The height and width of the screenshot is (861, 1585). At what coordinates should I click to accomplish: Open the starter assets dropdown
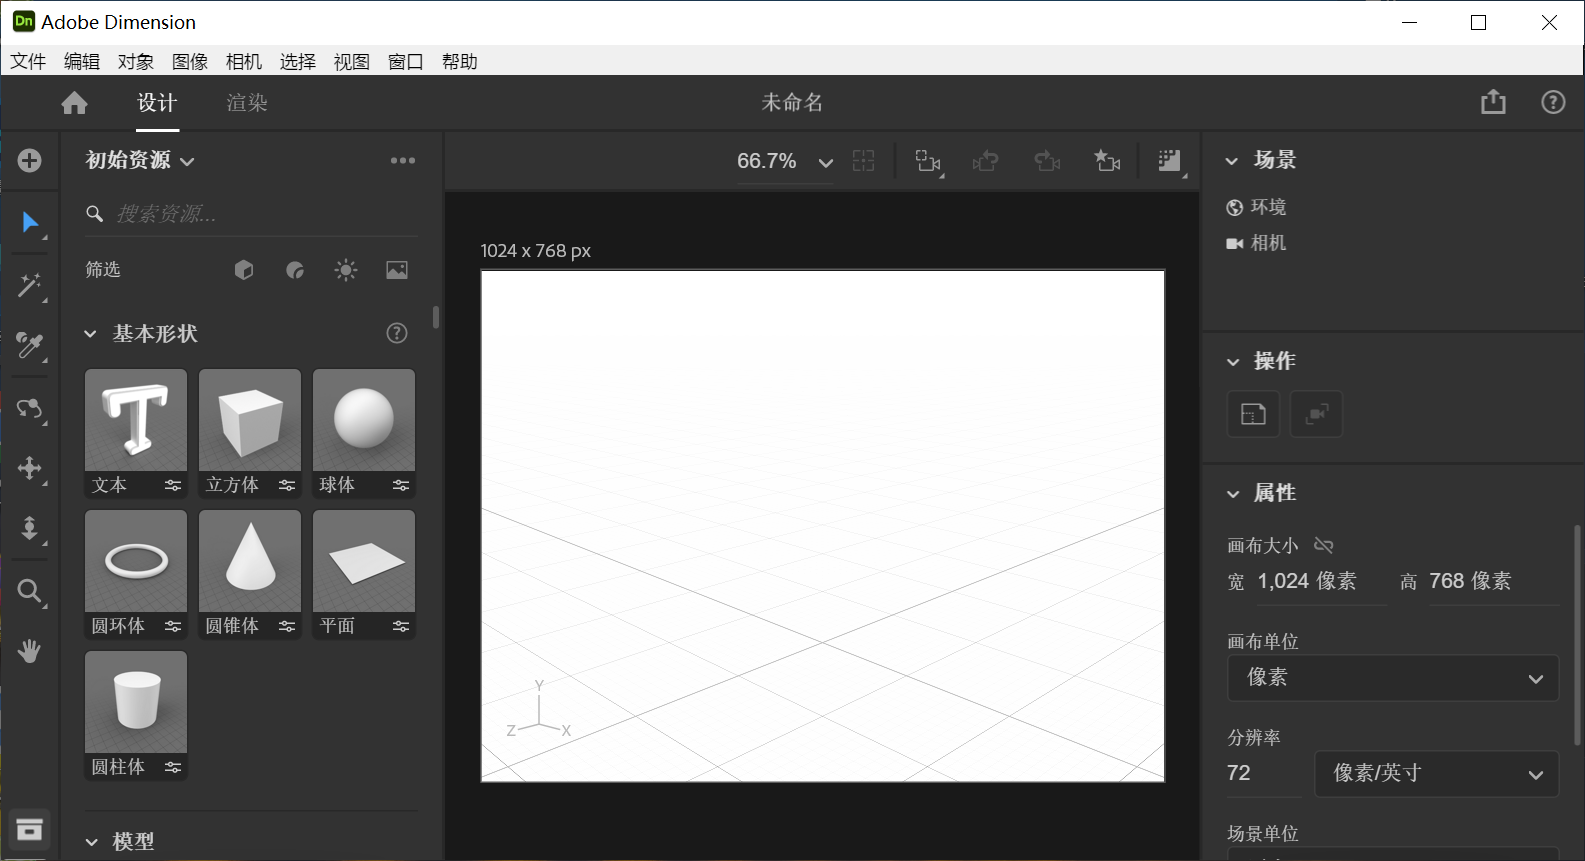(x=140, y=160)
